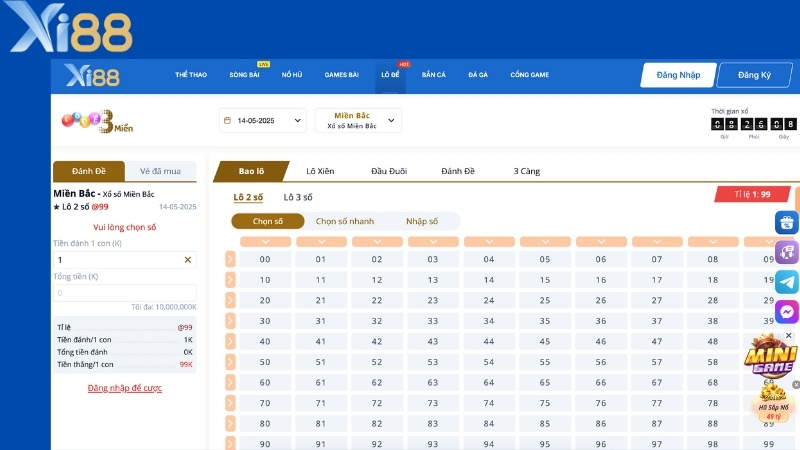Open the Hũ Sập Nổ jackpot icon
The width and height of the screenshot is (800, 450).
773,403
